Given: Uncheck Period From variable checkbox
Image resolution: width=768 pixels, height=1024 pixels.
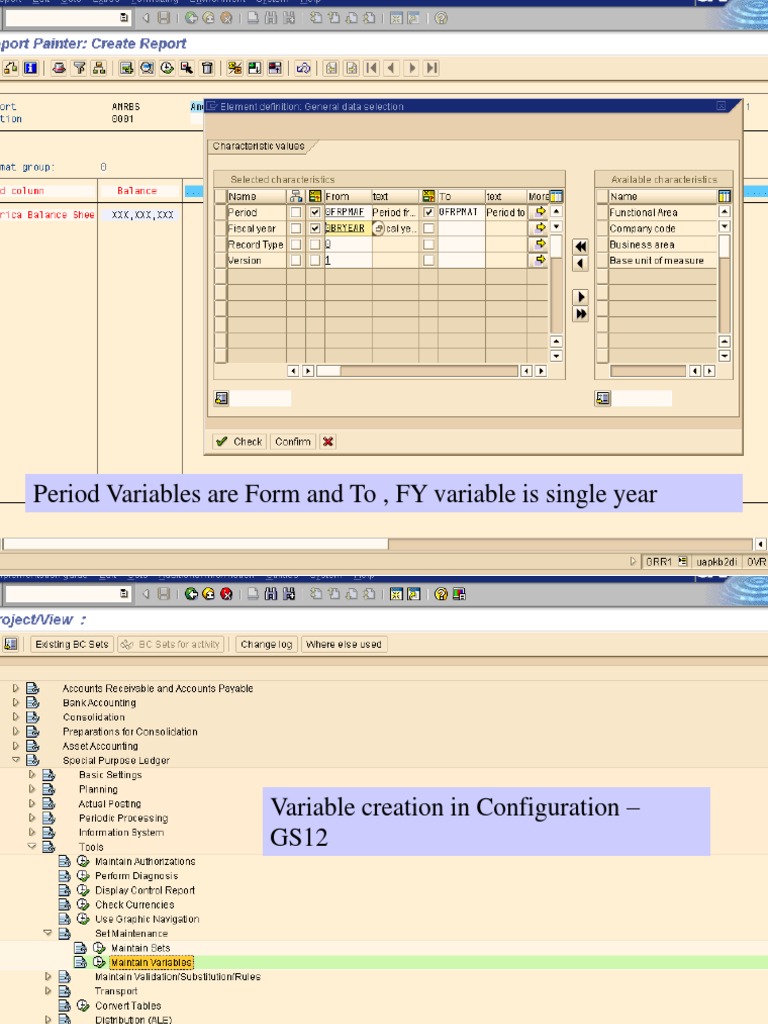Looking at the screenshot, I should [315, 212].
